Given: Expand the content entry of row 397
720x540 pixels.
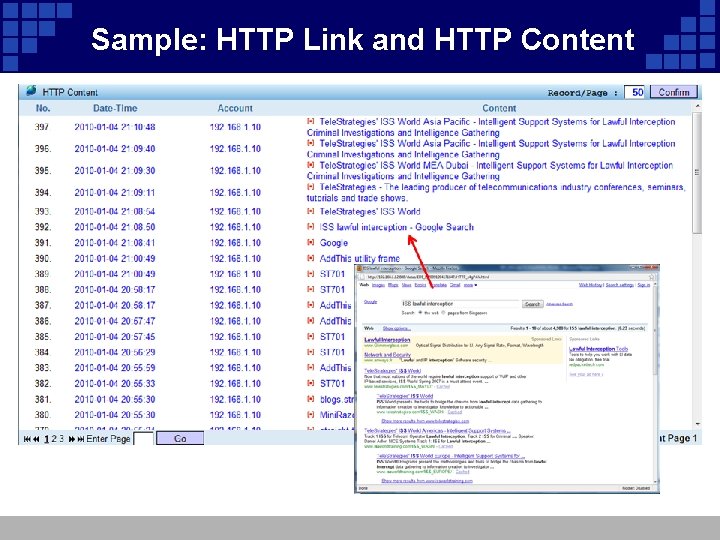Looking at the screenshot, I should [x=311, y=121].
